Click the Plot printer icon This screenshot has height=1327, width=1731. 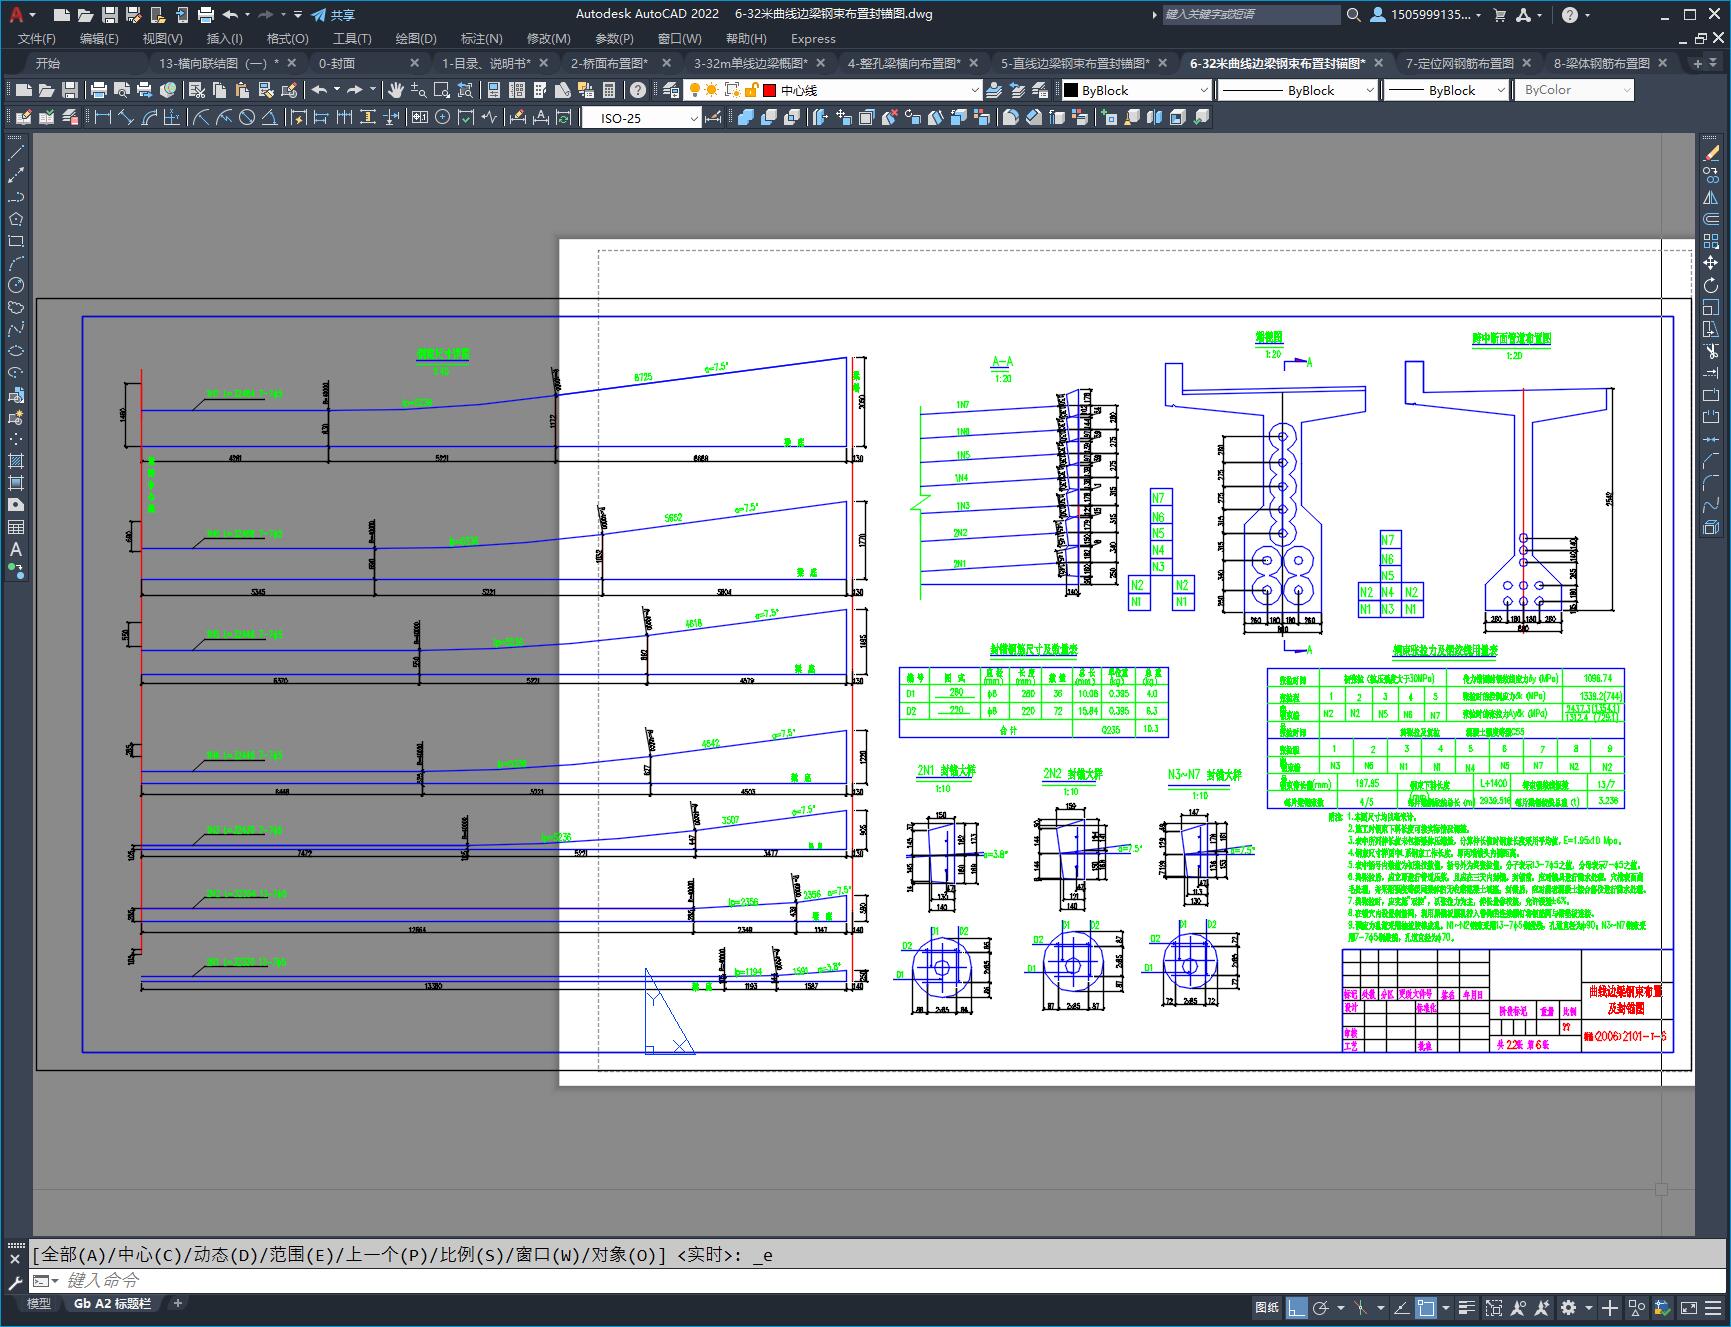click(99, 90)
